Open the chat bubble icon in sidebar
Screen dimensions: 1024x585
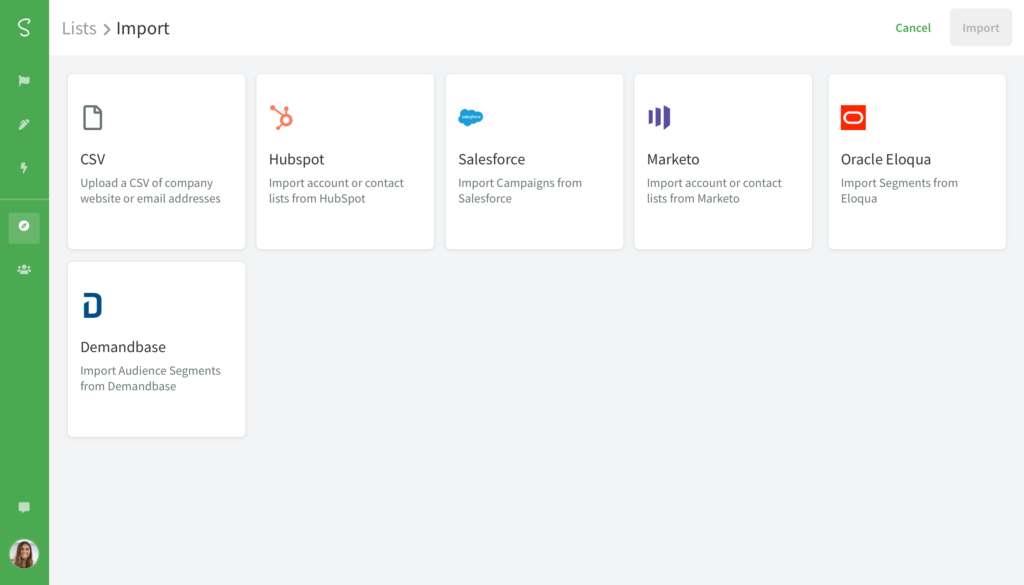point(24,507)
